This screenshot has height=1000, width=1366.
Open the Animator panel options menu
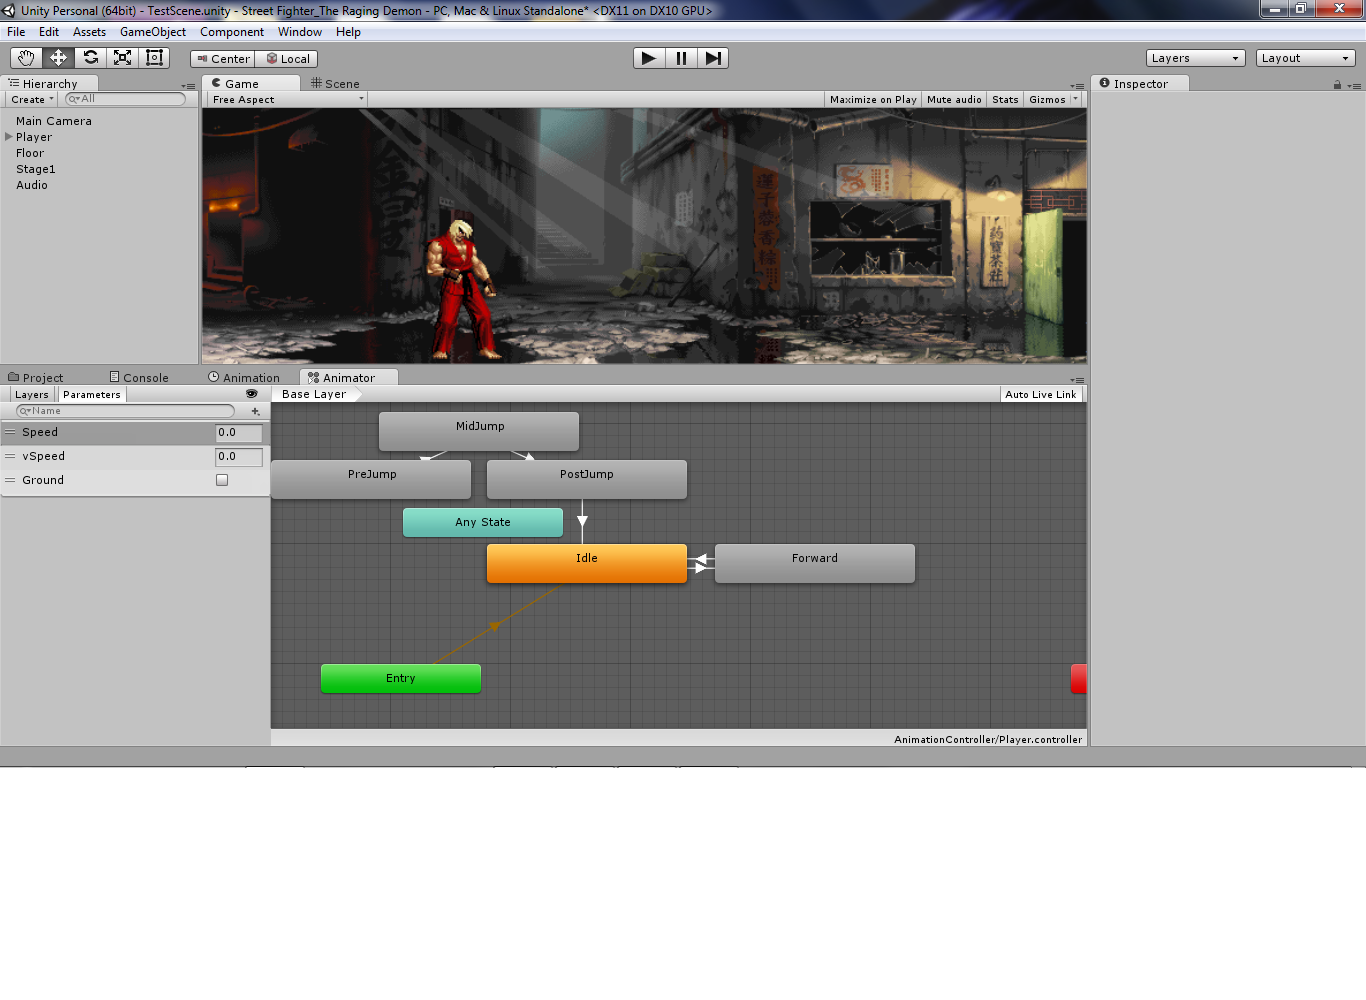pos(1077,380)
